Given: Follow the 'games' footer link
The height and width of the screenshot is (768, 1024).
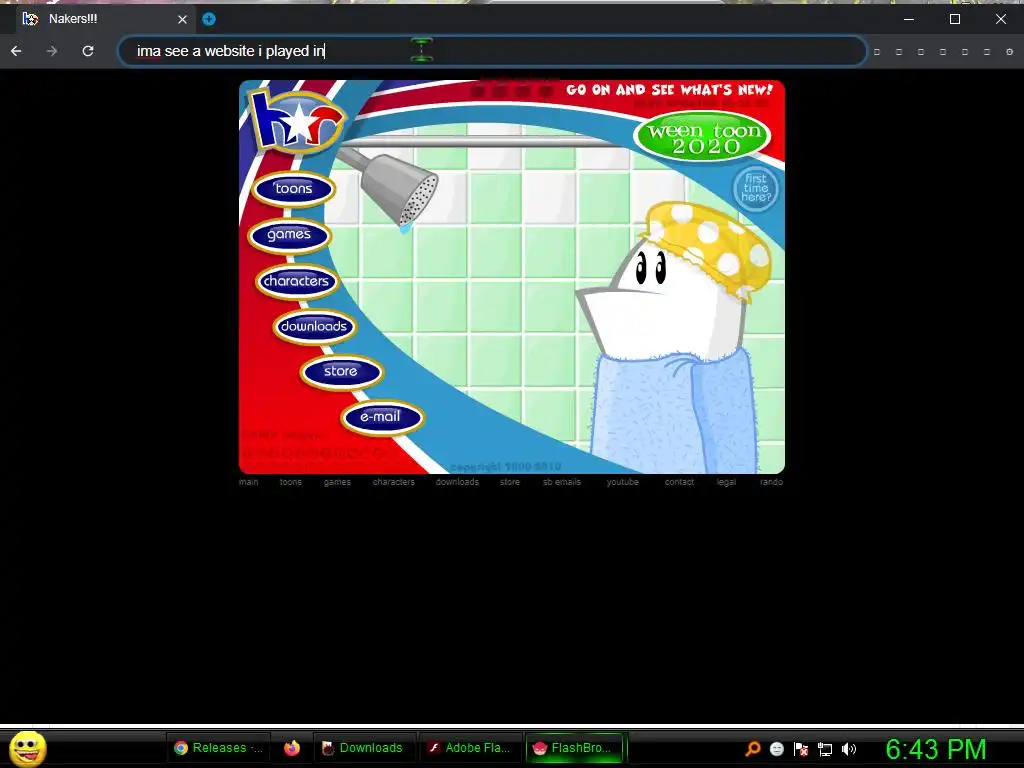Looking at the screenshot, I should 337,482.
